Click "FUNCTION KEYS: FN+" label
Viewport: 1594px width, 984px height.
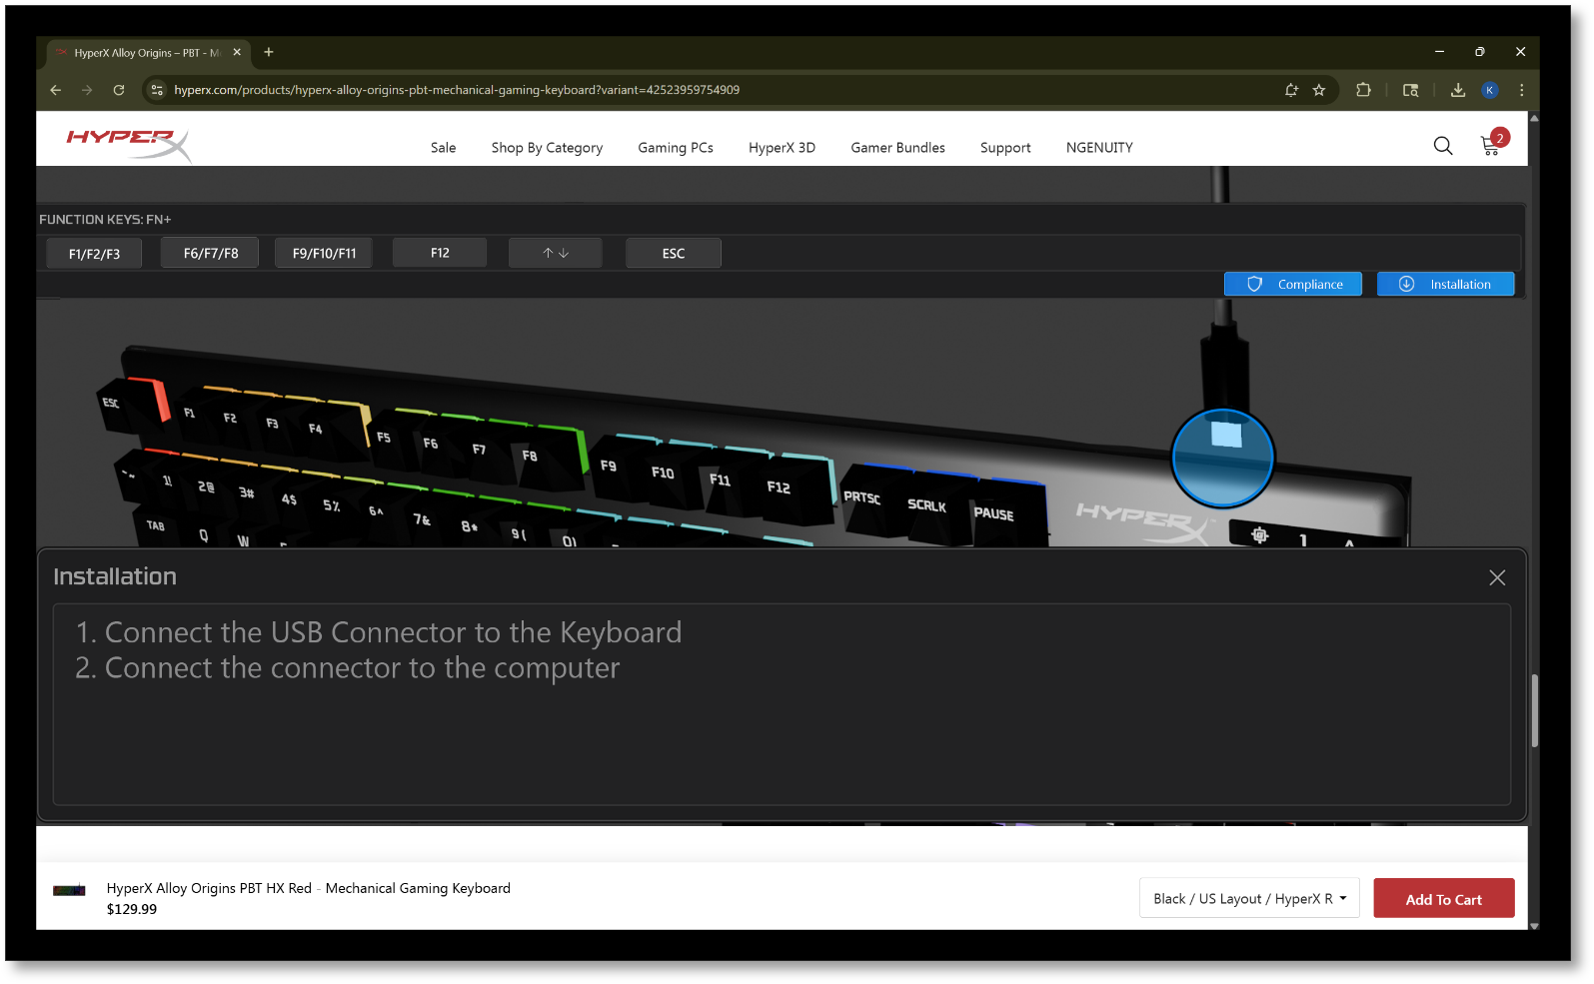pos(105,219)
